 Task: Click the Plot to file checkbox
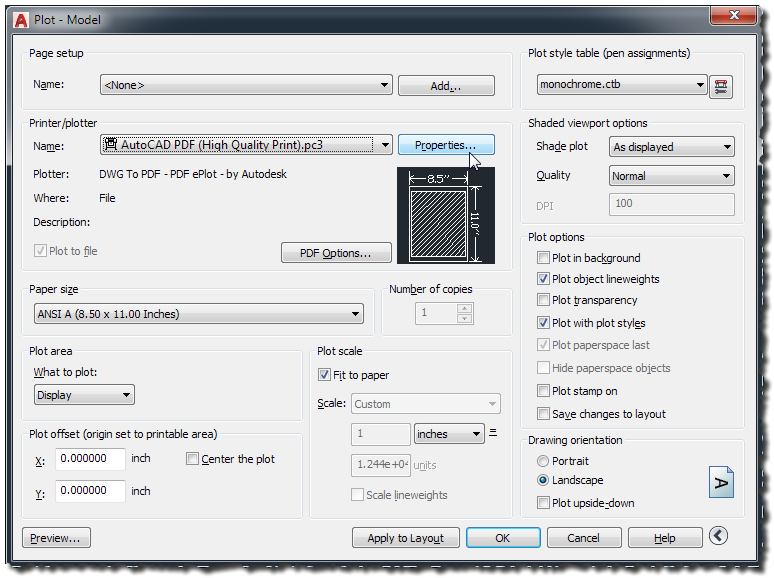(x=40, y=251)
